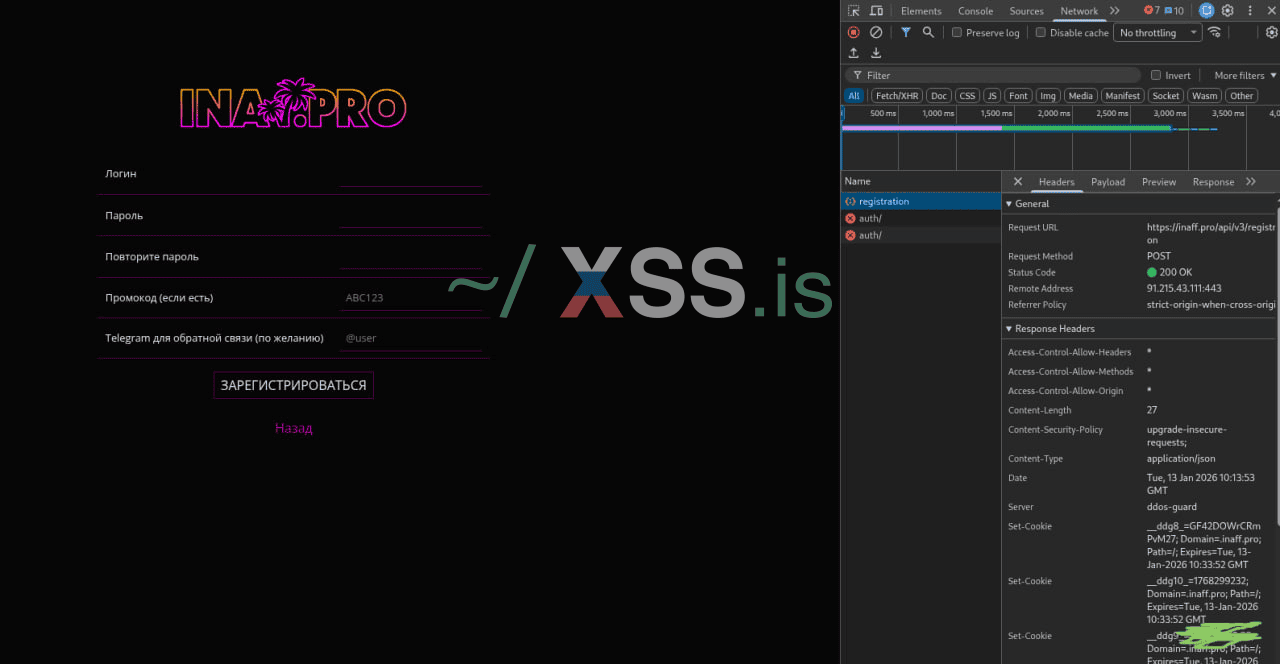Open the Response tab

[x=1213, y=182]
